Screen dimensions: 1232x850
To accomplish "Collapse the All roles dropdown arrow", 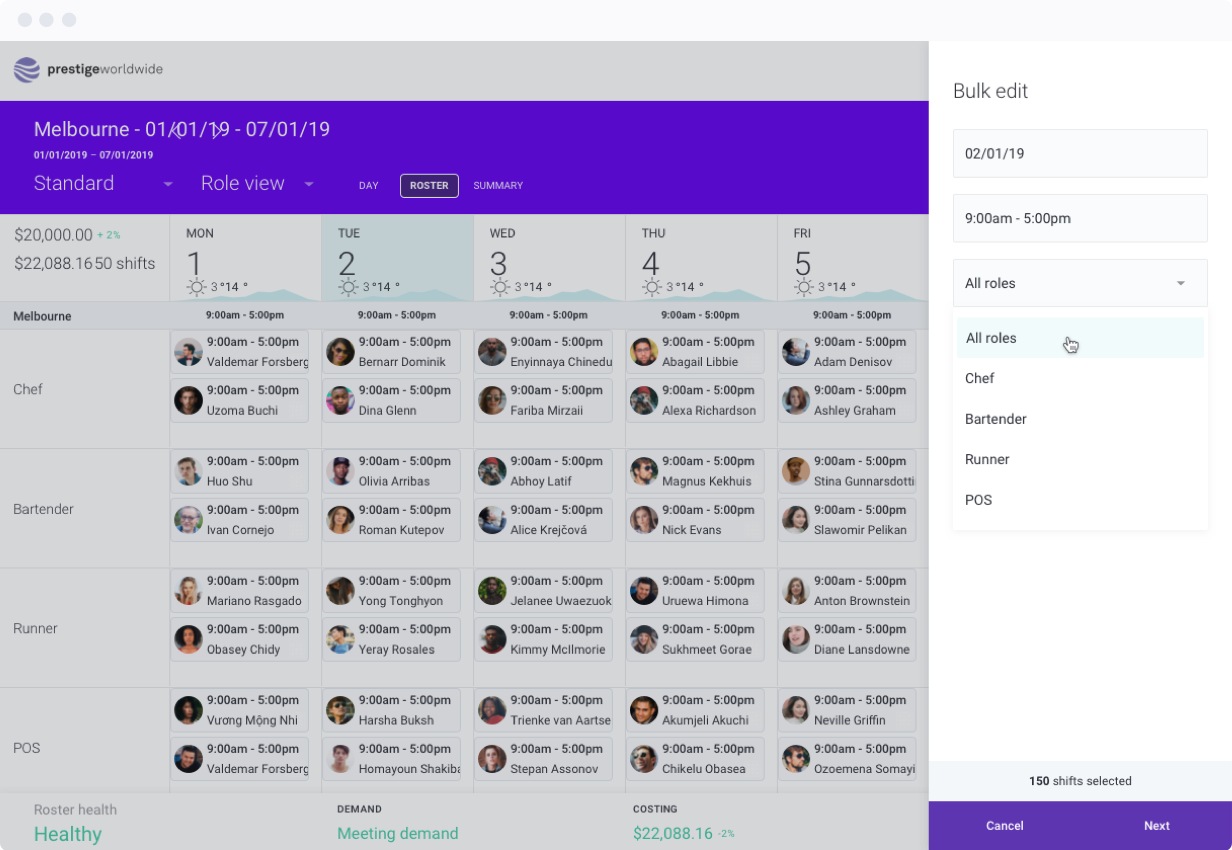I will (x=1181, y=284).
